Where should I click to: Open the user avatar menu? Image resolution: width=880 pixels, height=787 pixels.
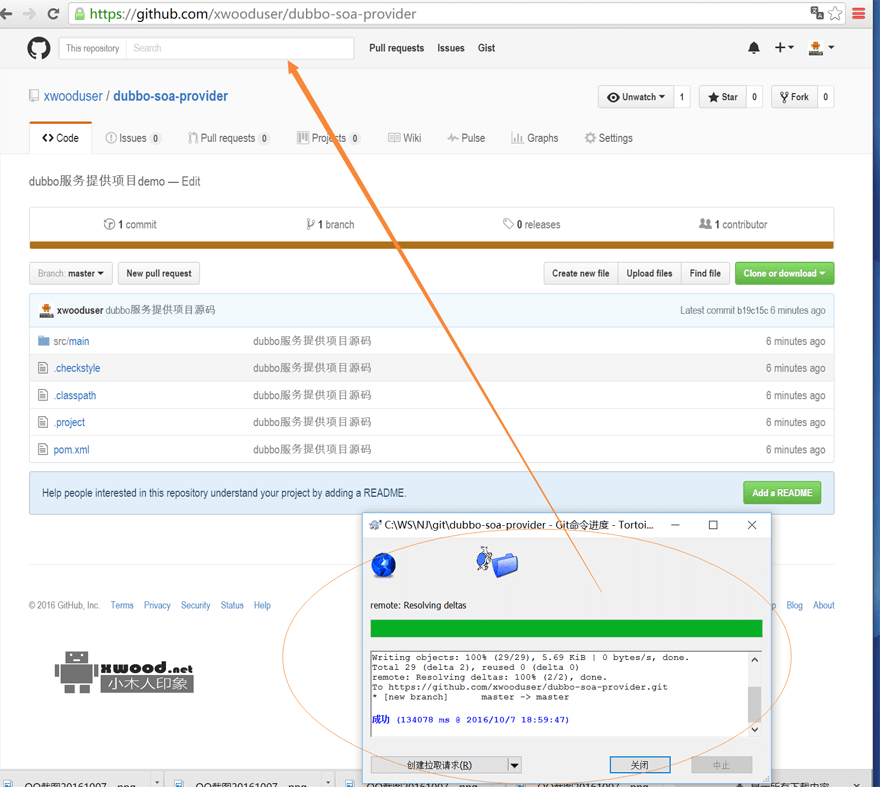point(821,48)
